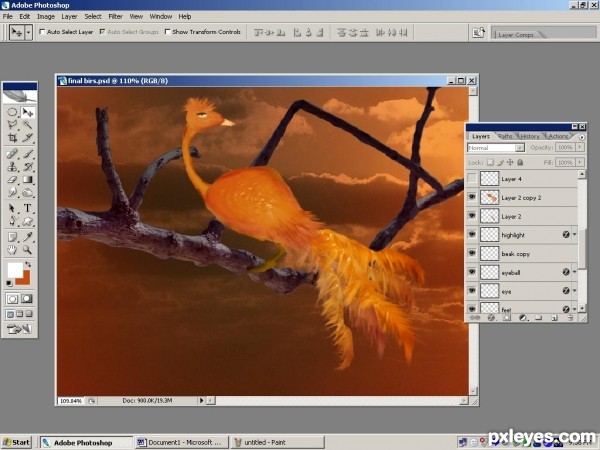
Task: Hide the eye layer
Action: coord(472,290)
